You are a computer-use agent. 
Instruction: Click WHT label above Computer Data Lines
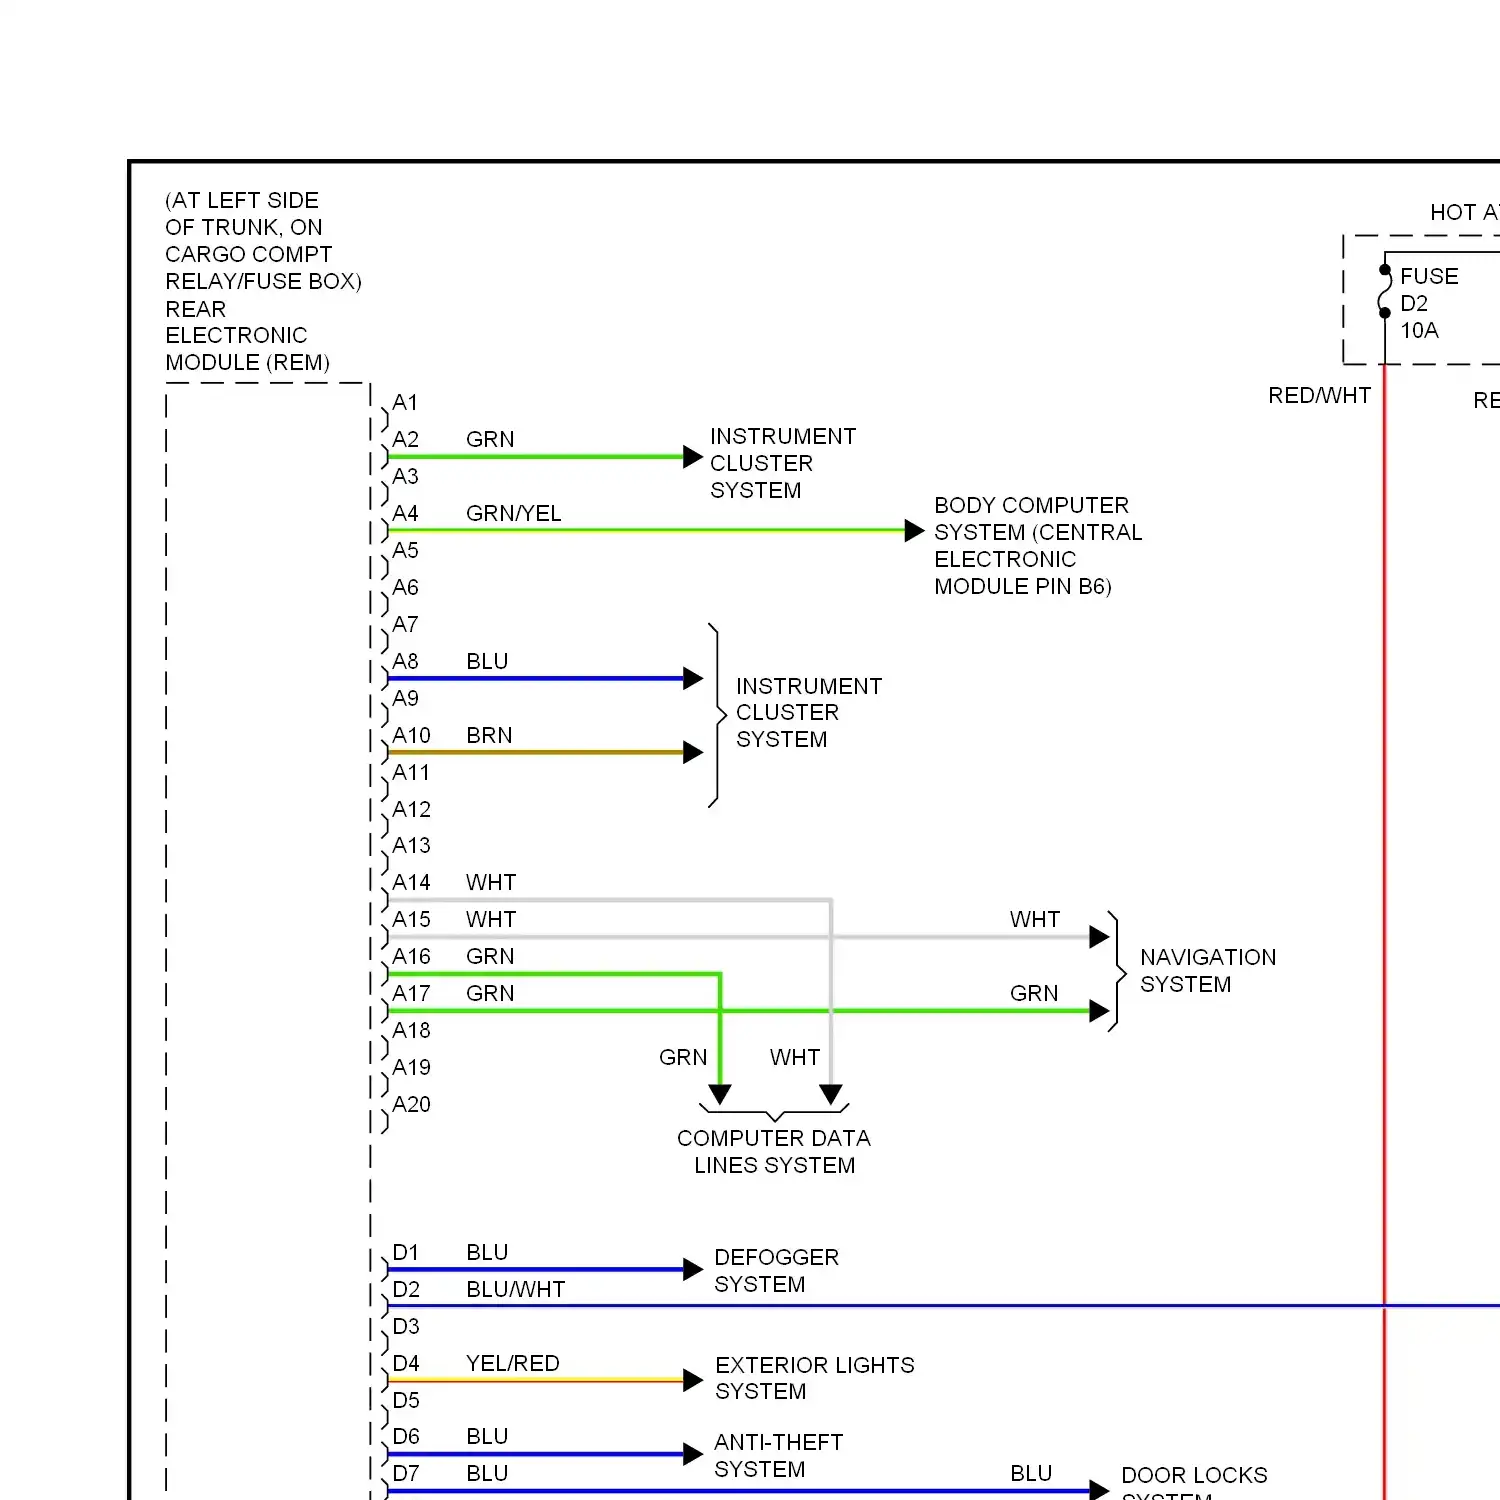(795, 1058)
